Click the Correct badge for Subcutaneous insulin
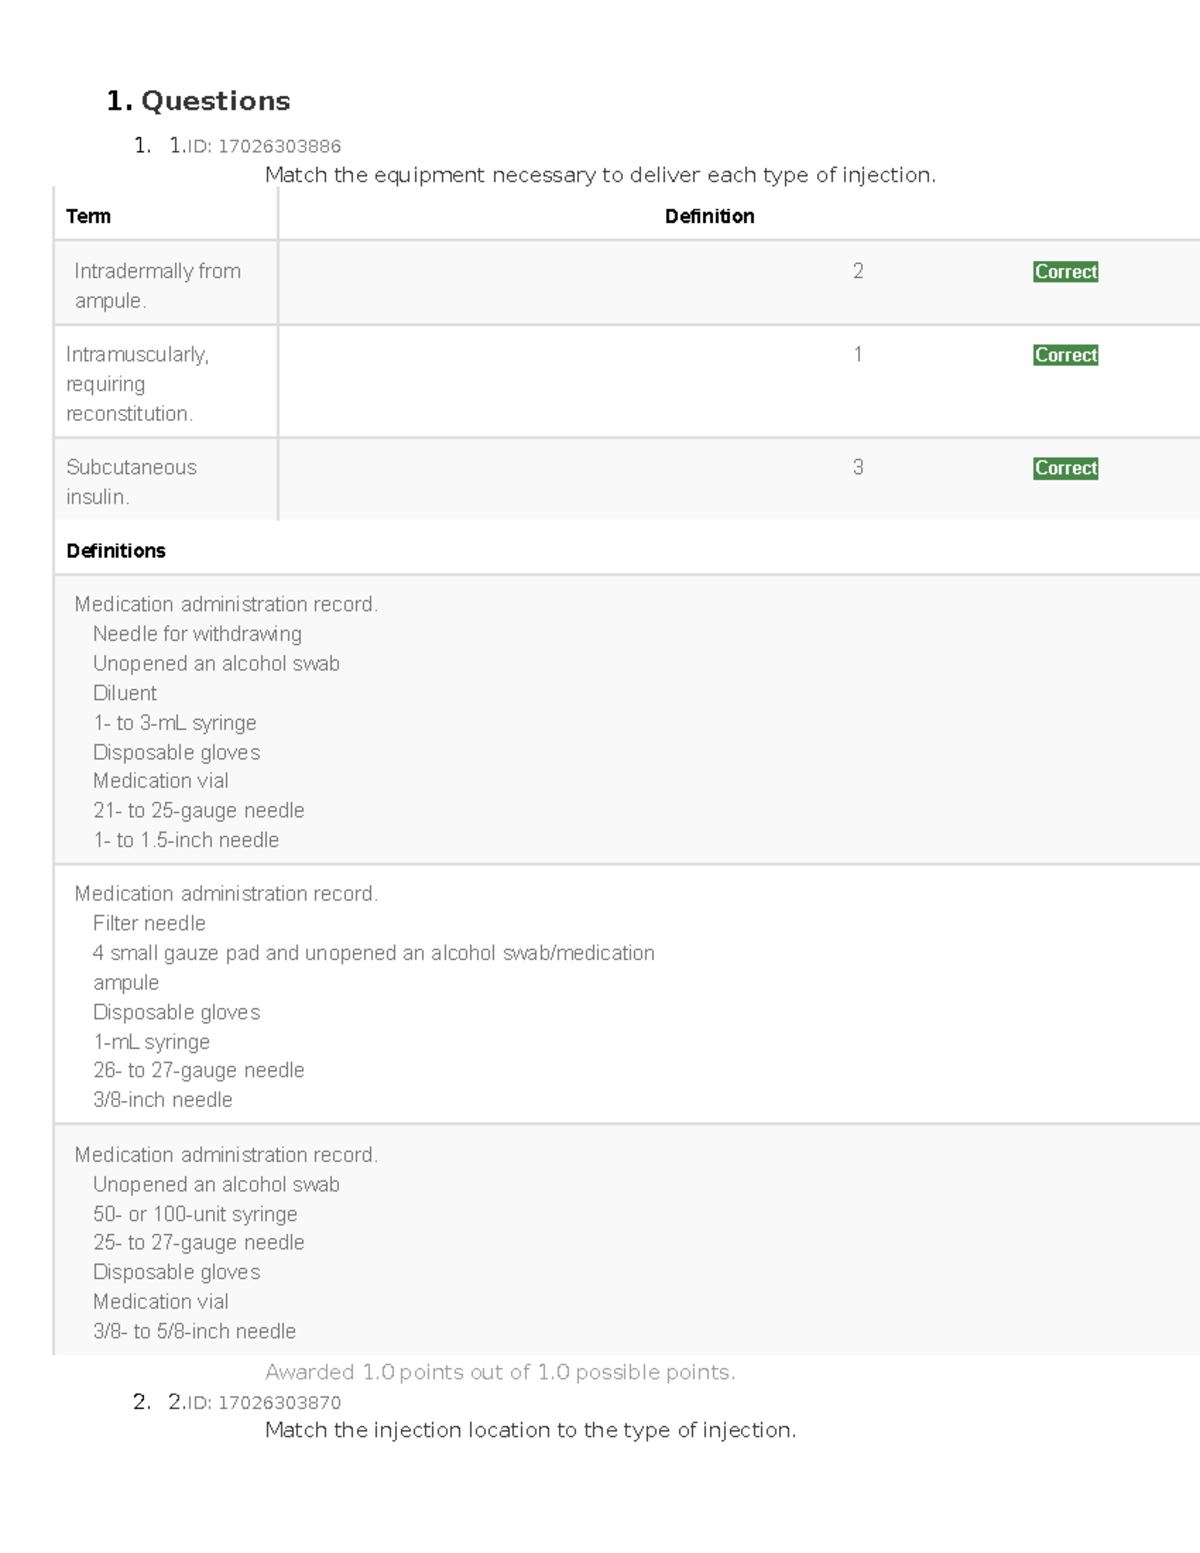This screenshot has width=1200, height=1553. click(1065, 468)
